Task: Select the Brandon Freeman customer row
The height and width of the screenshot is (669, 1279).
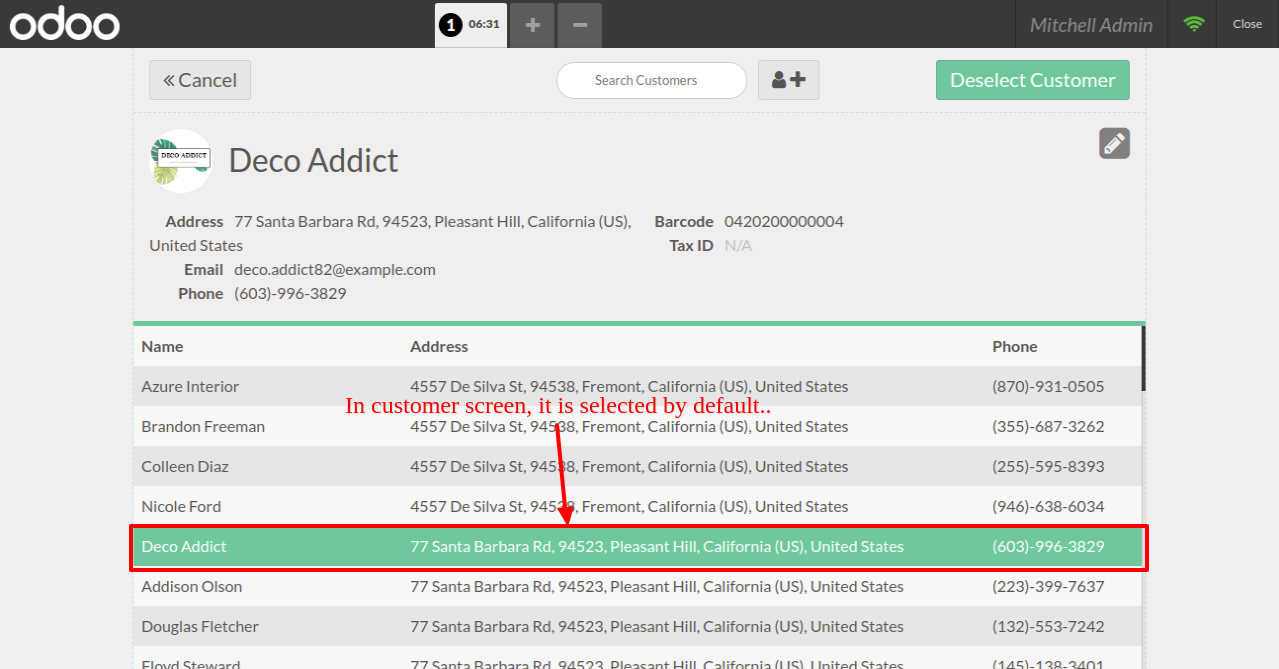Action: coord(637,426)
